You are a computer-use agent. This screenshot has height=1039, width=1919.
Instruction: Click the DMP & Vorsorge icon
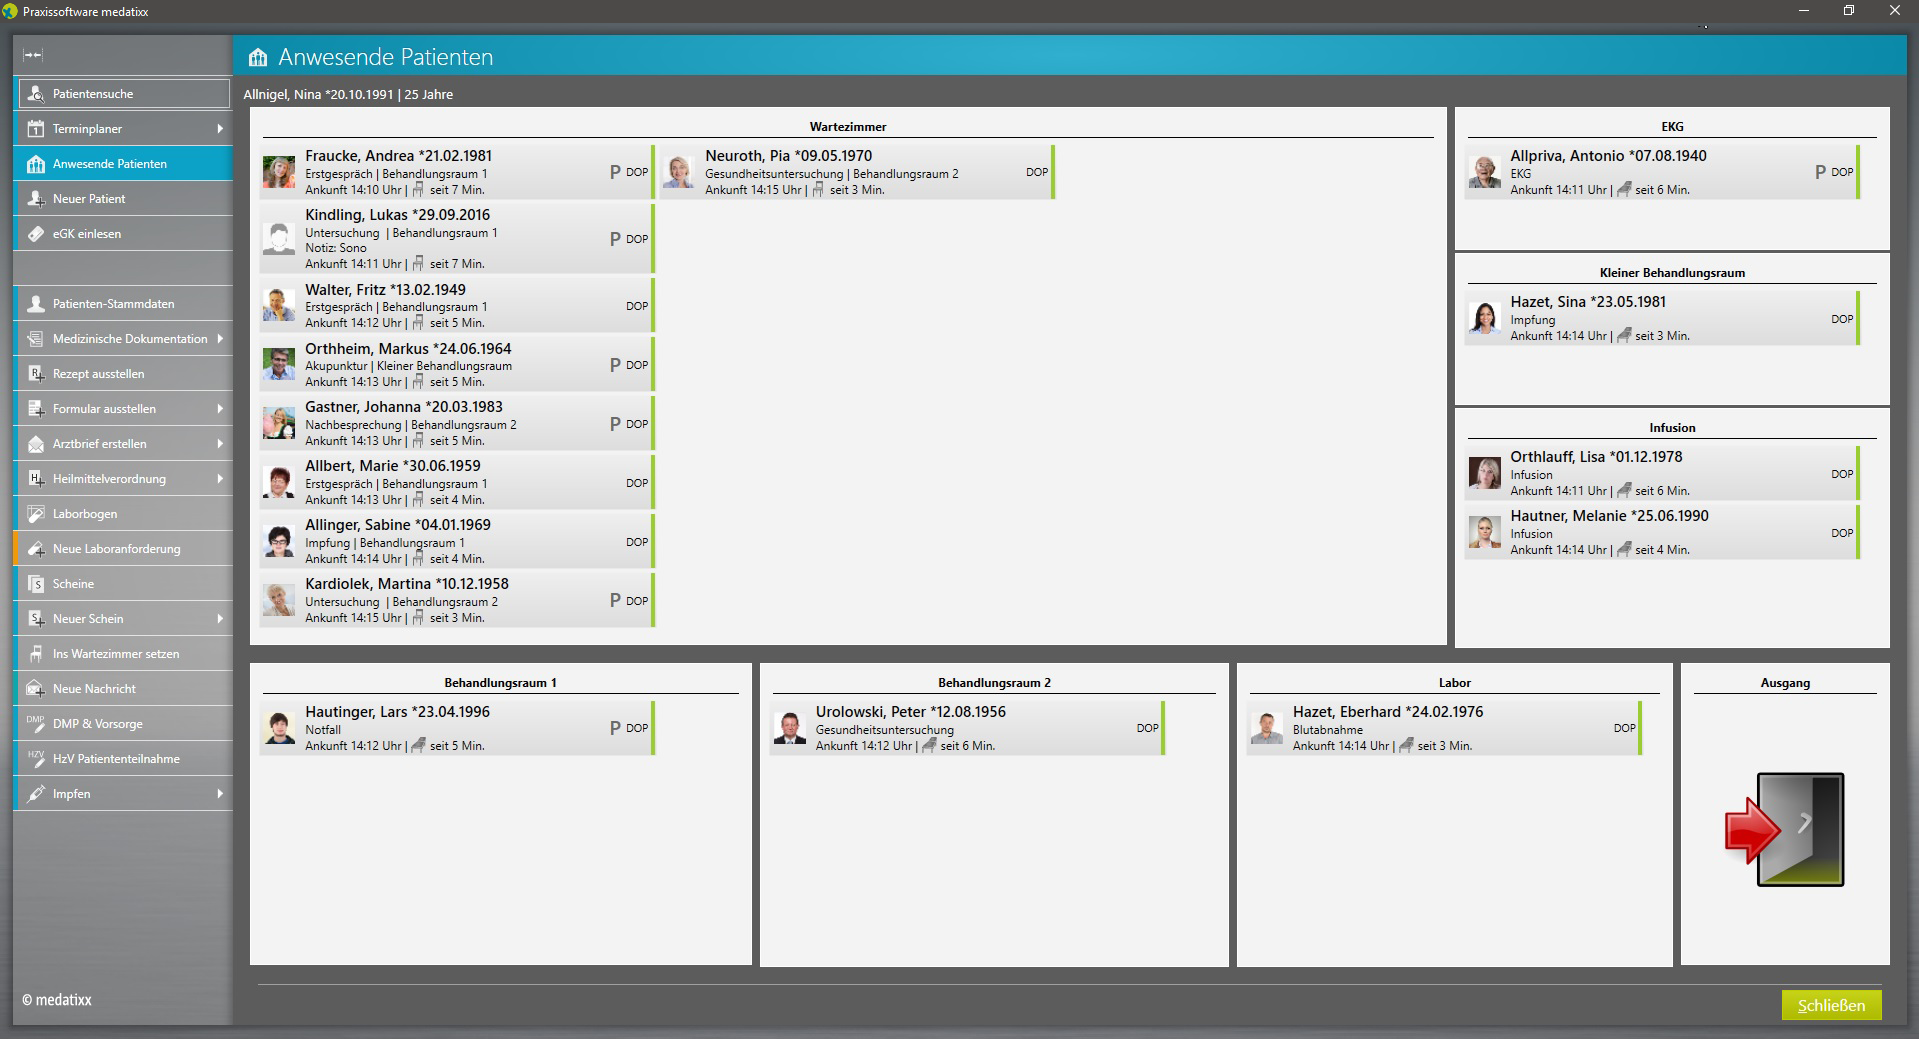tap(36, 724)
